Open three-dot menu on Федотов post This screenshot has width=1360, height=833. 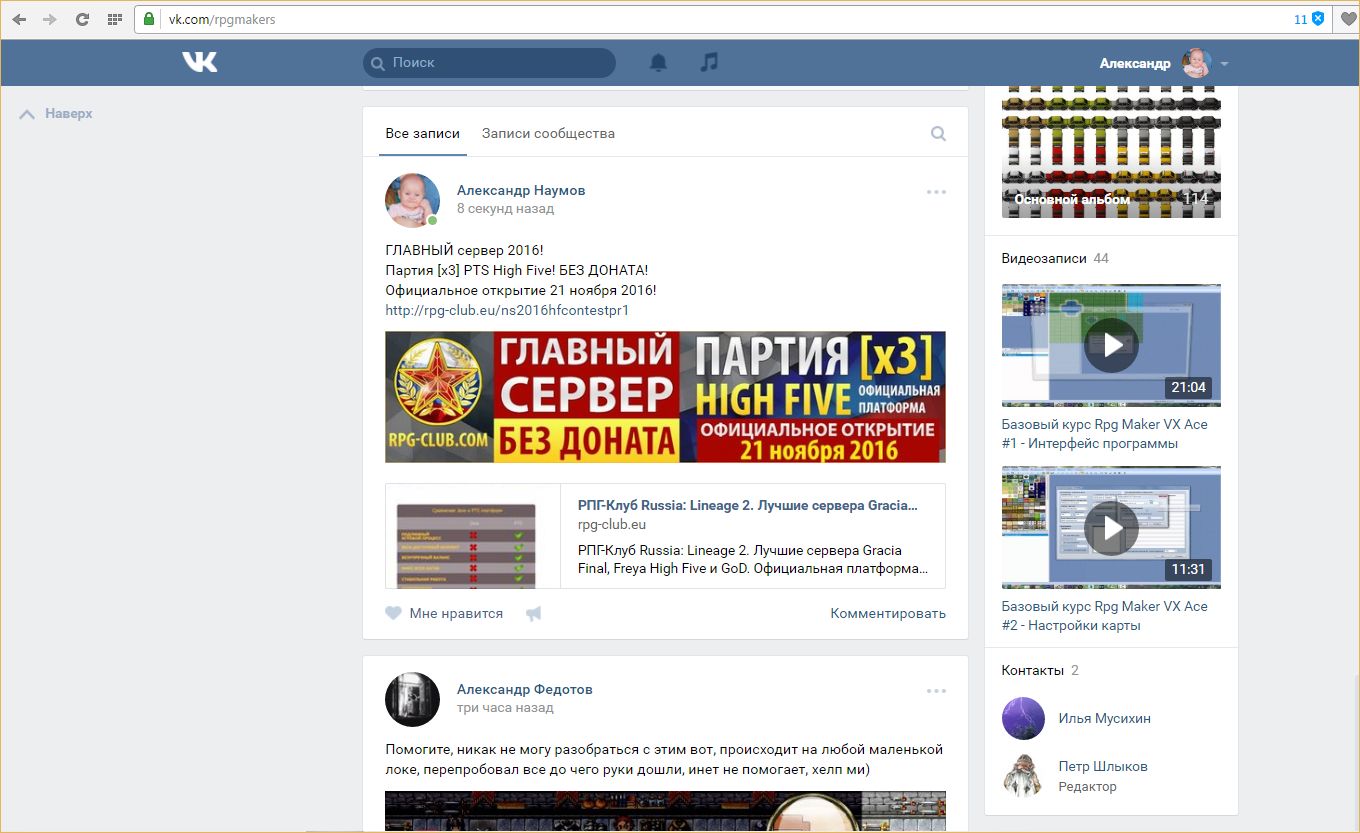click(x=936, y=691)
